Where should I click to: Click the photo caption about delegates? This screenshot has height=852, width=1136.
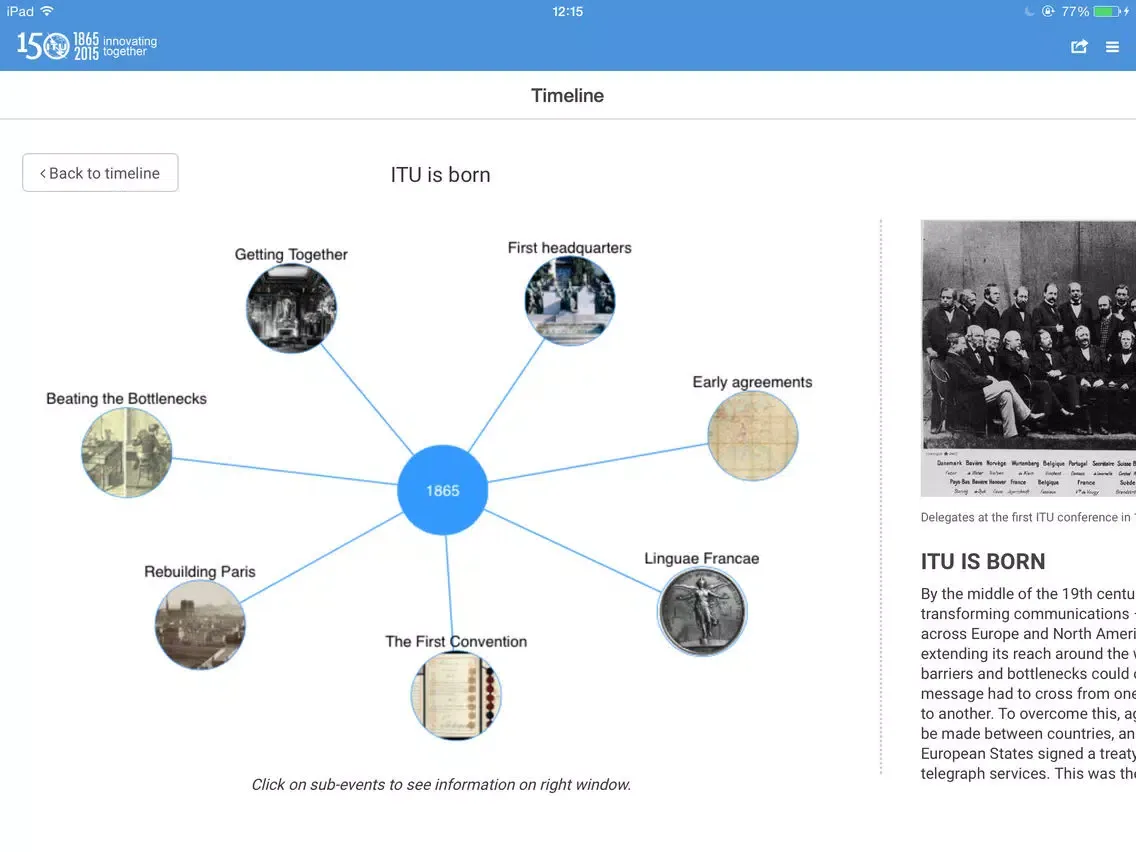pyautogui.click(x=1028, y=517)
